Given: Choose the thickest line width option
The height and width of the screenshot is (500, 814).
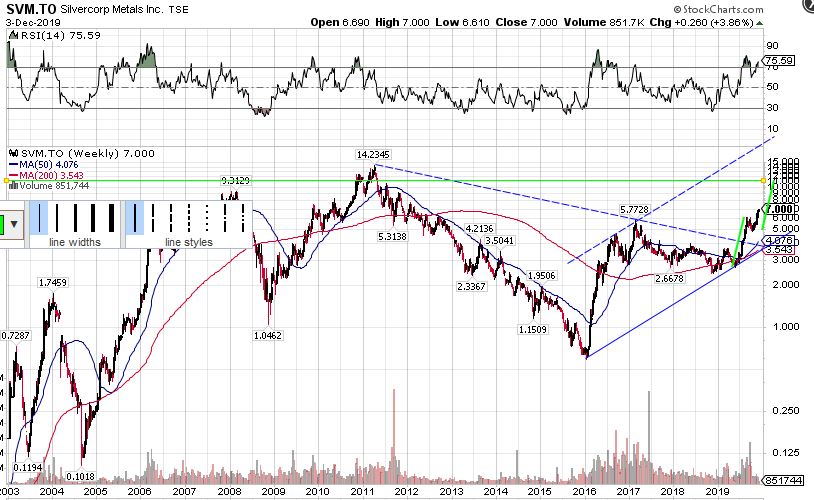Looking at the screenshot, I should pos(111,218).
